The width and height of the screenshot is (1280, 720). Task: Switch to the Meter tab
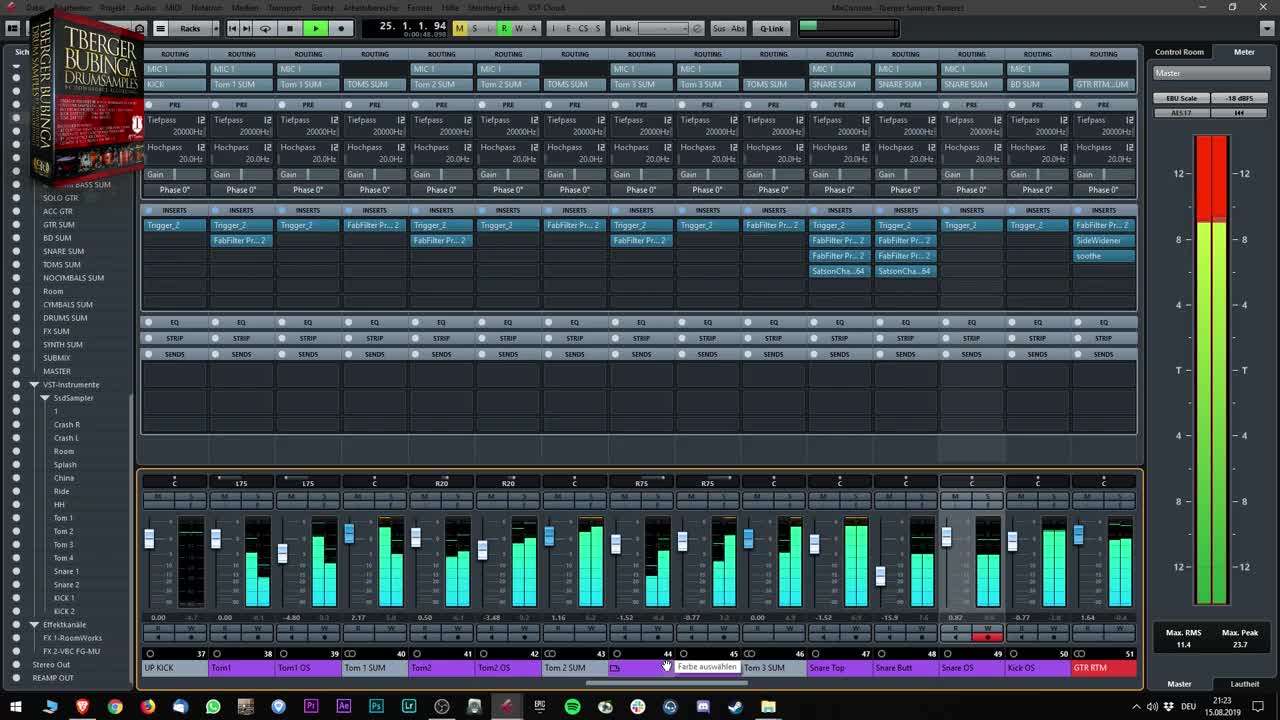point(1244,52)
